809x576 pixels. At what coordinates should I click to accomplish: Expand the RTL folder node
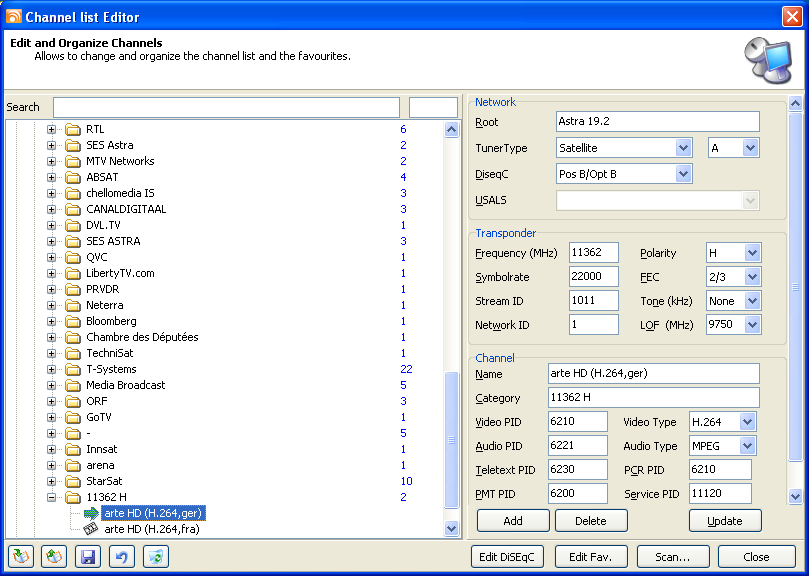[52, 129]
